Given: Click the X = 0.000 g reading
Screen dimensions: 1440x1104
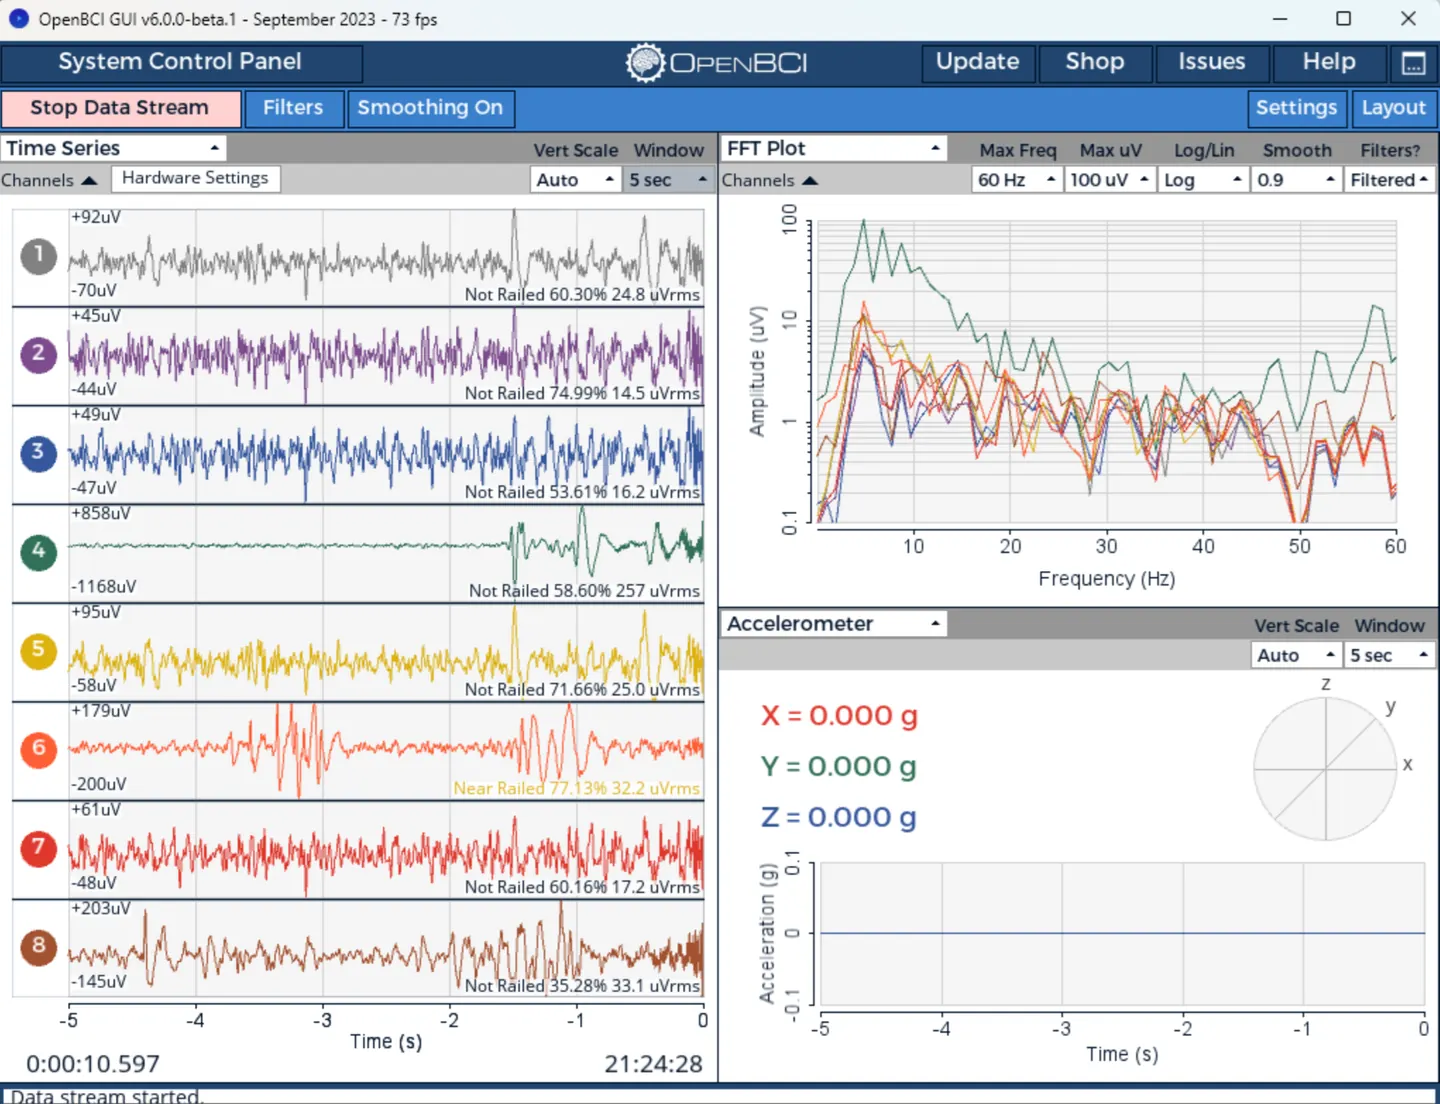Looking at the screenshot, I should point(840,716).
